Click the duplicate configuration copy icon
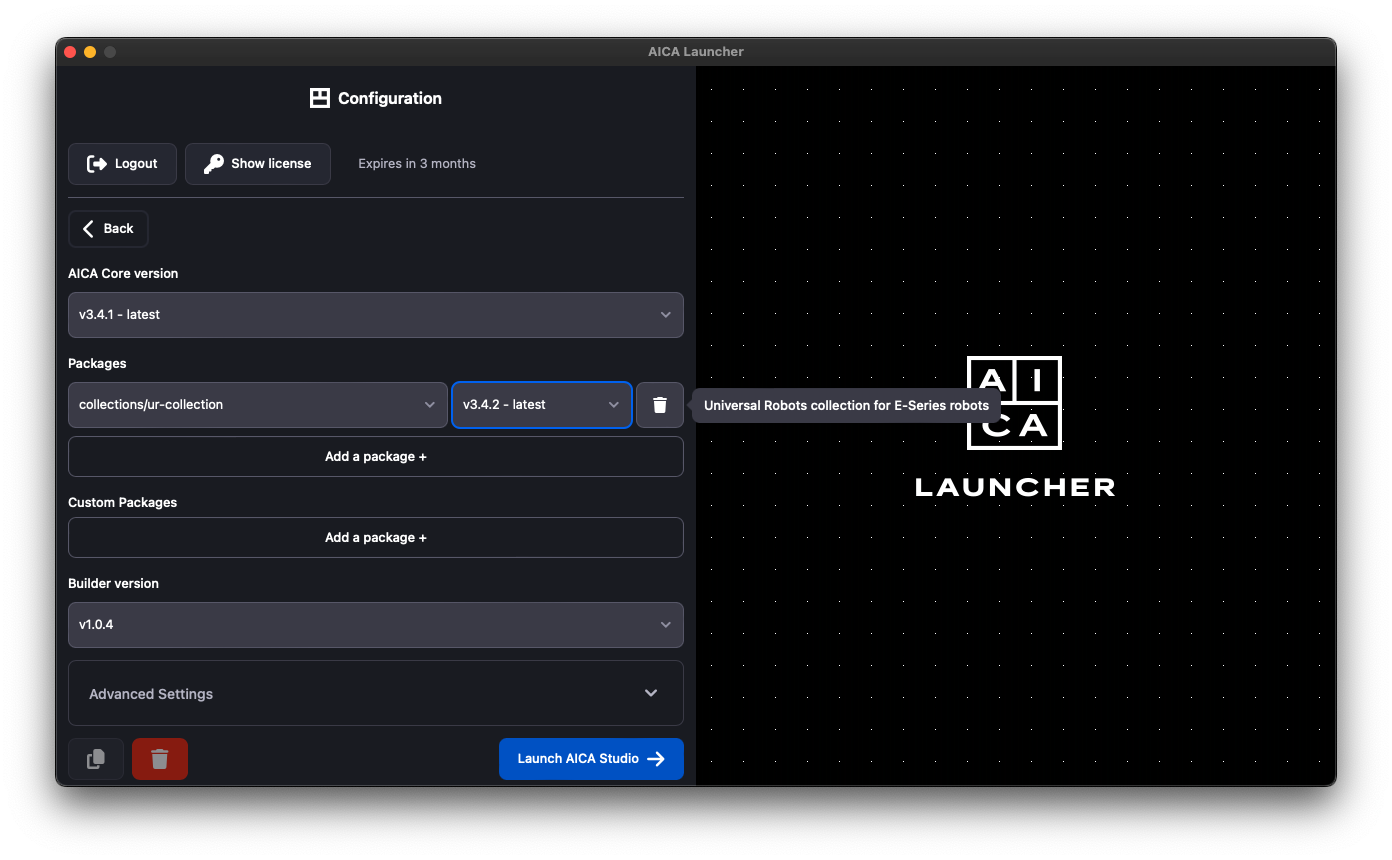The image size is (1392, 860). (x=96, y=759)
